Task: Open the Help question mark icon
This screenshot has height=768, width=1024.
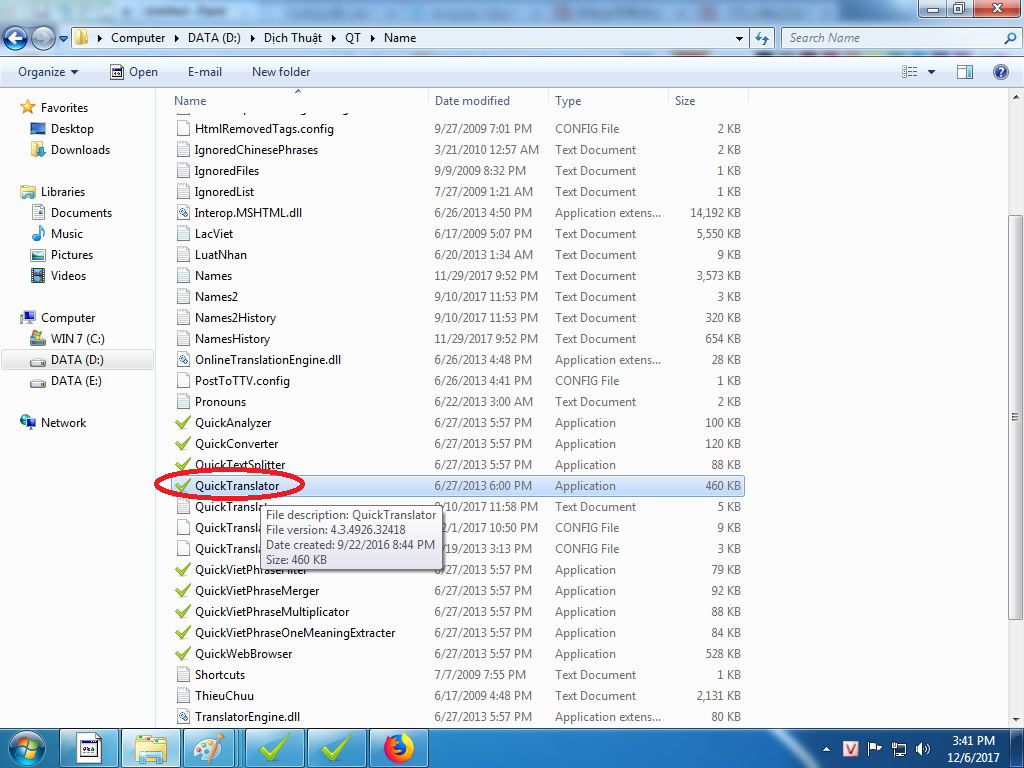Action: (x=1000, y=72)
